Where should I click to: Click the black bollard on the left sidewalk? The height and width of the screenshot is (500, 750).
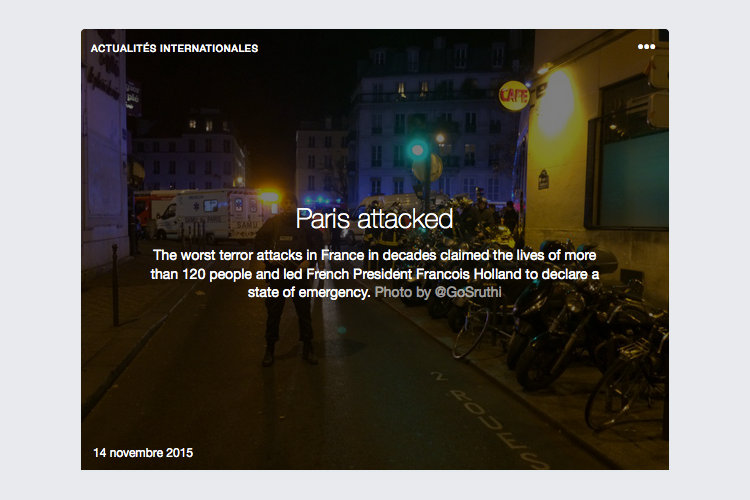115,285
